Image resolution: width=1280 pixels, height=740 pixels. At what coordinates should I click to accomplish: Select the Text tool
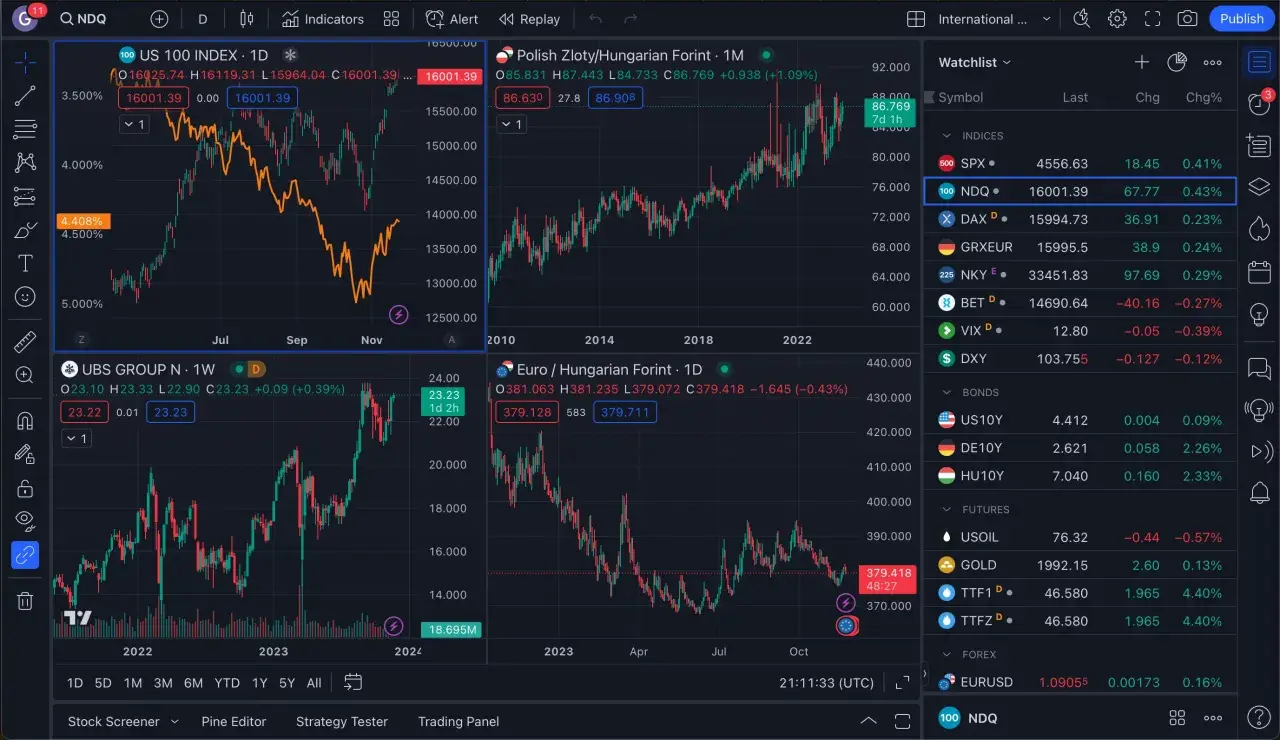coord(25,264)
